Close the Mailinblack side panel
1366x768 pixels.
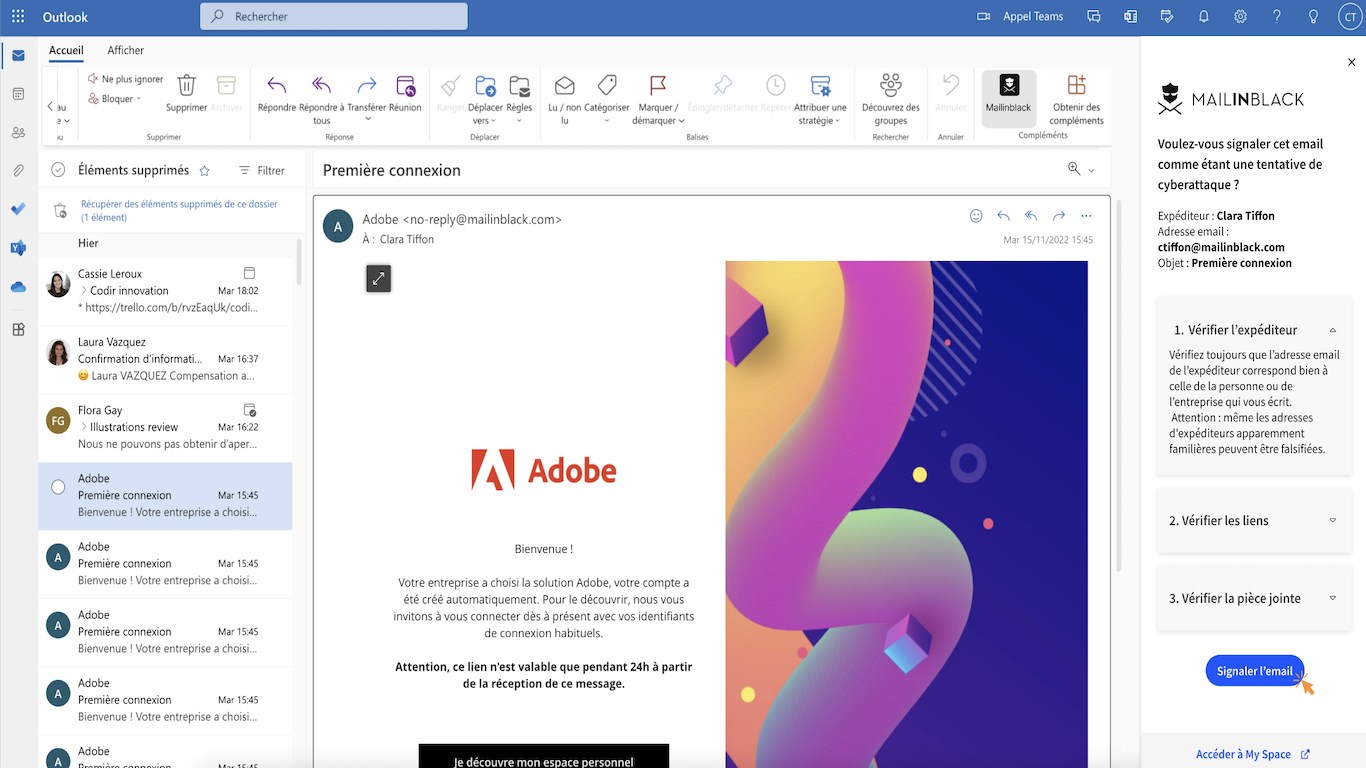point(1352,62)
